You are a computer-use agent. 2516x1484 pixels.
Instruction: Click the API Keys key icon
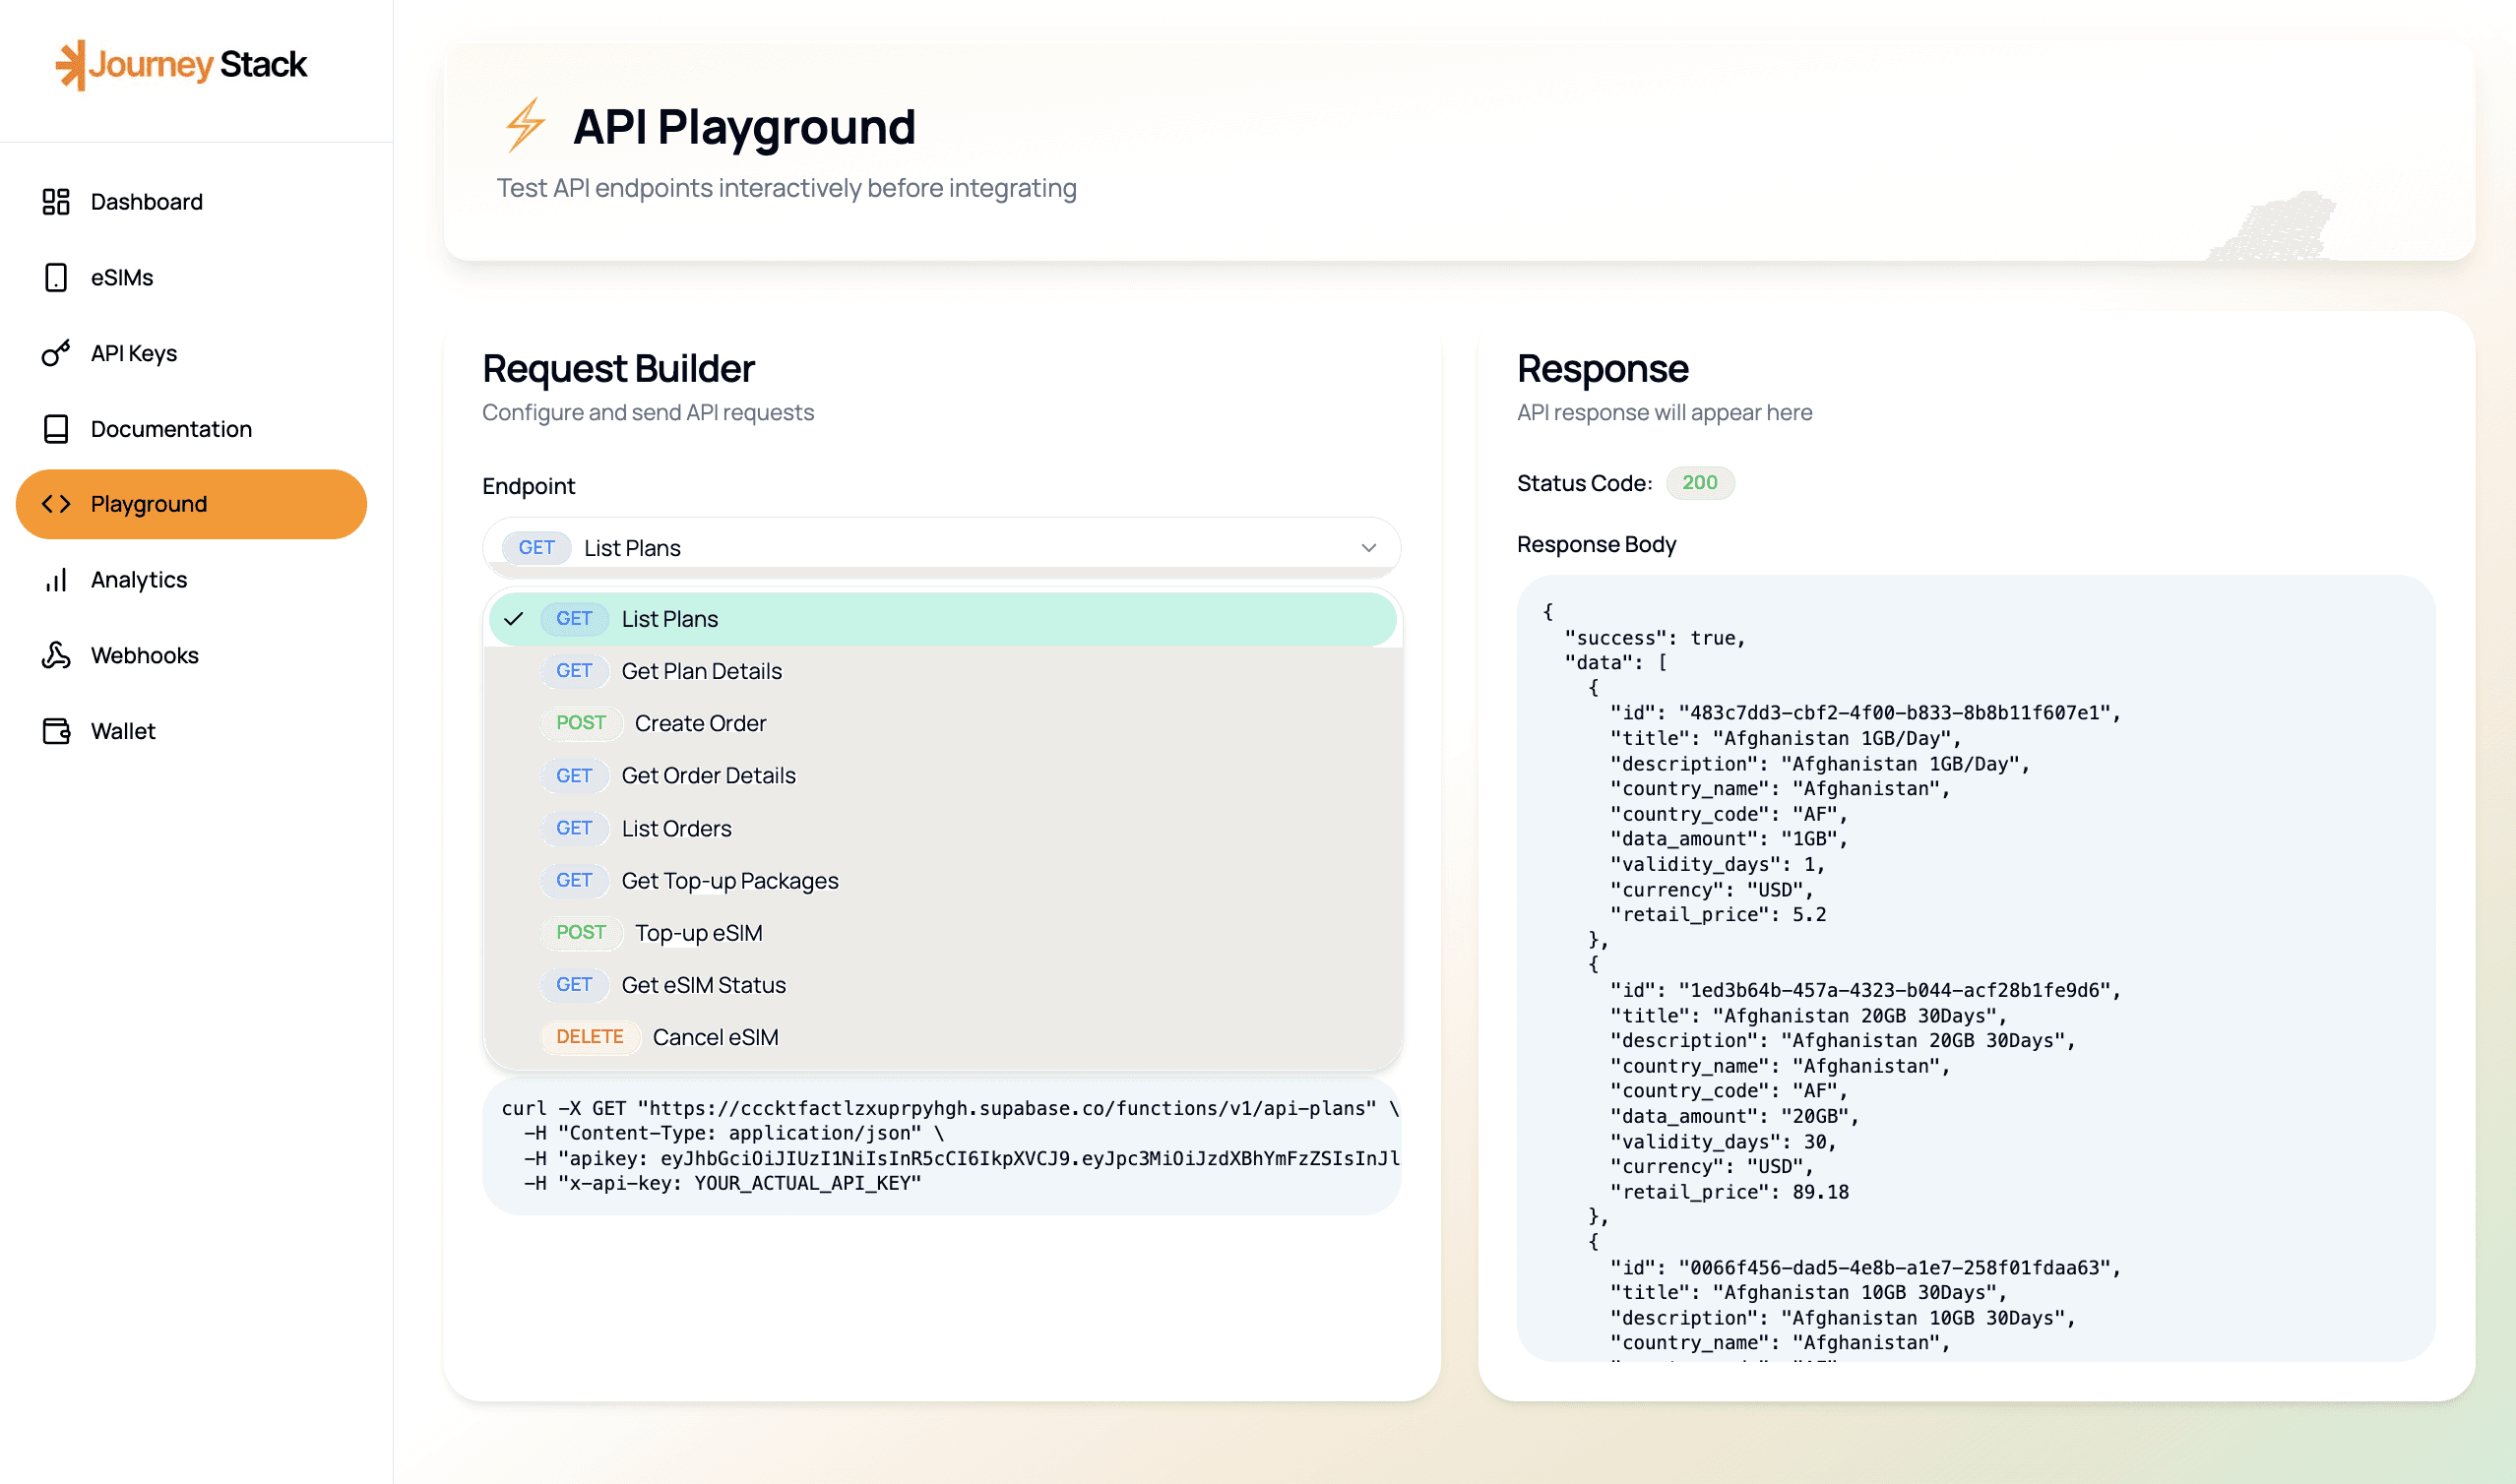pyautogui.click(x=56, y=353)
